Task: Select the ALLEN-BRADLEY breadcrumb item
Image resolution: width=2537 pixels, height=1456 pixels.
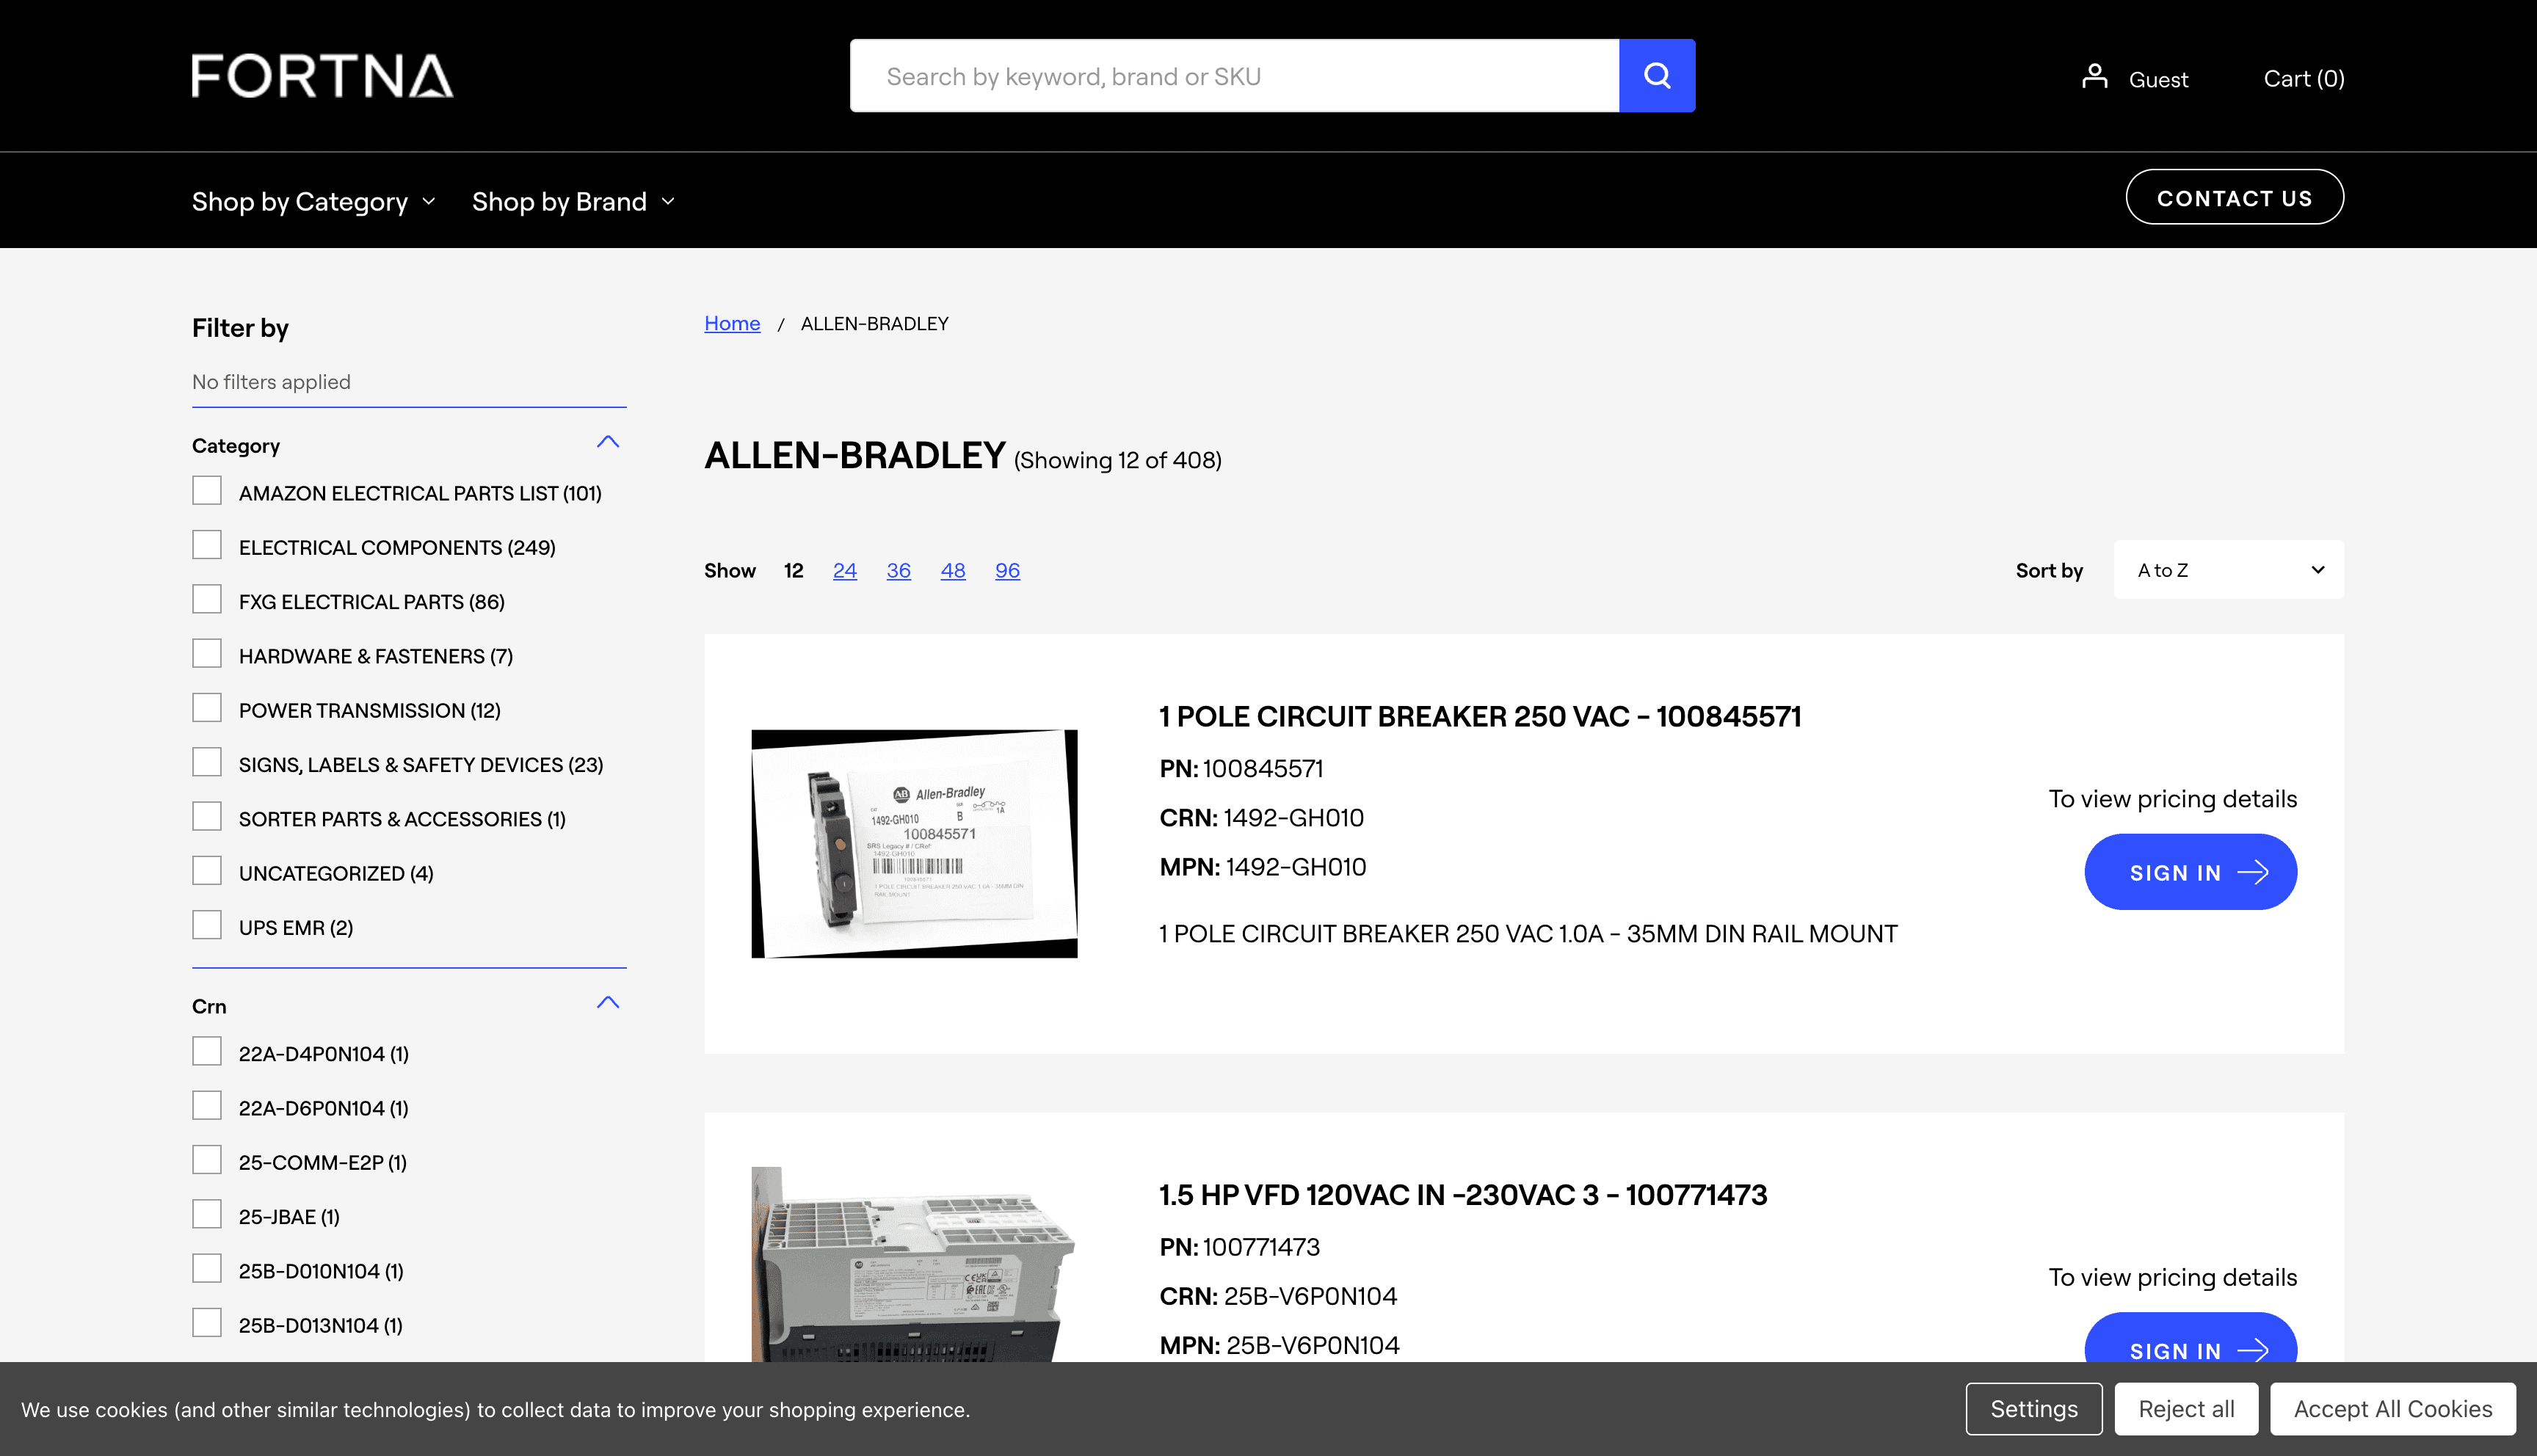Action: click(874, 323)
